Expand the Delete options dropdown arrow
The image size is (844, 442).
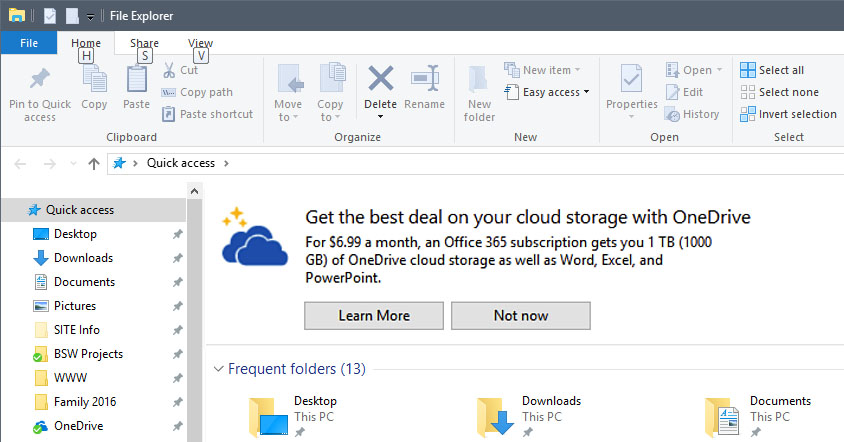(x=381, y=117)
